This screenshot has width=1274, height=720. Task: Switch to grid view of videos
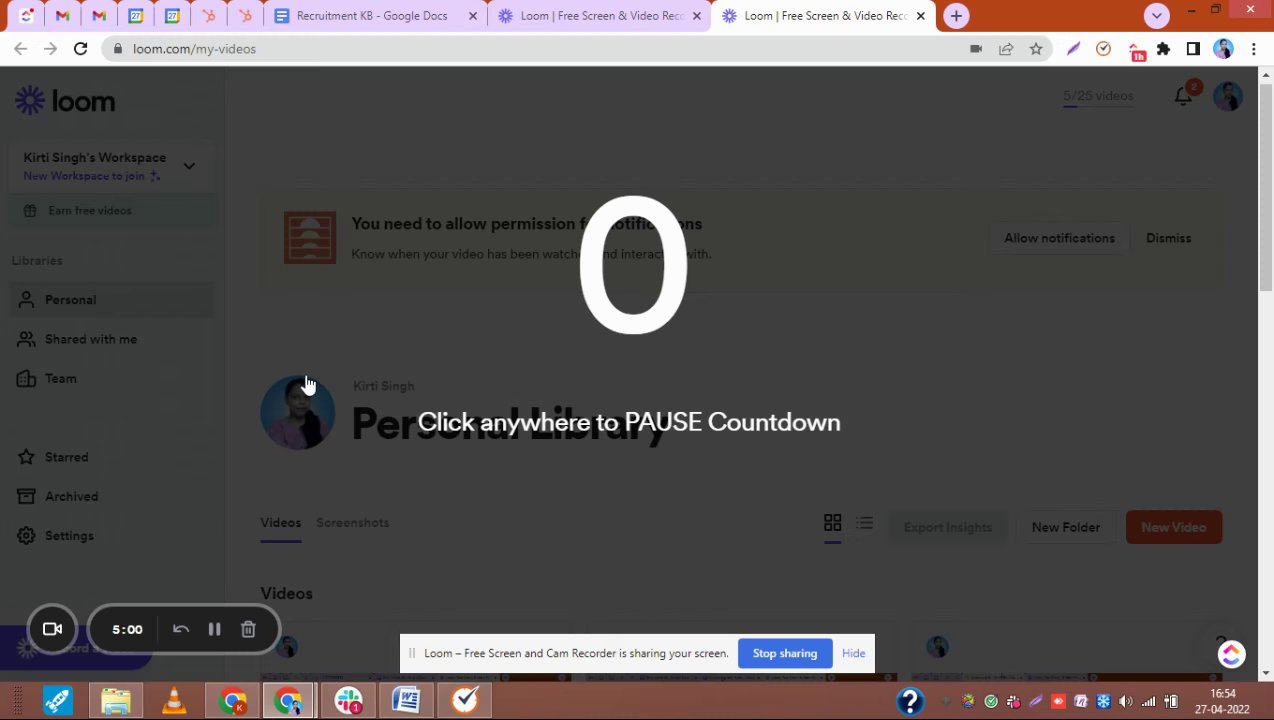coord(832,523)
